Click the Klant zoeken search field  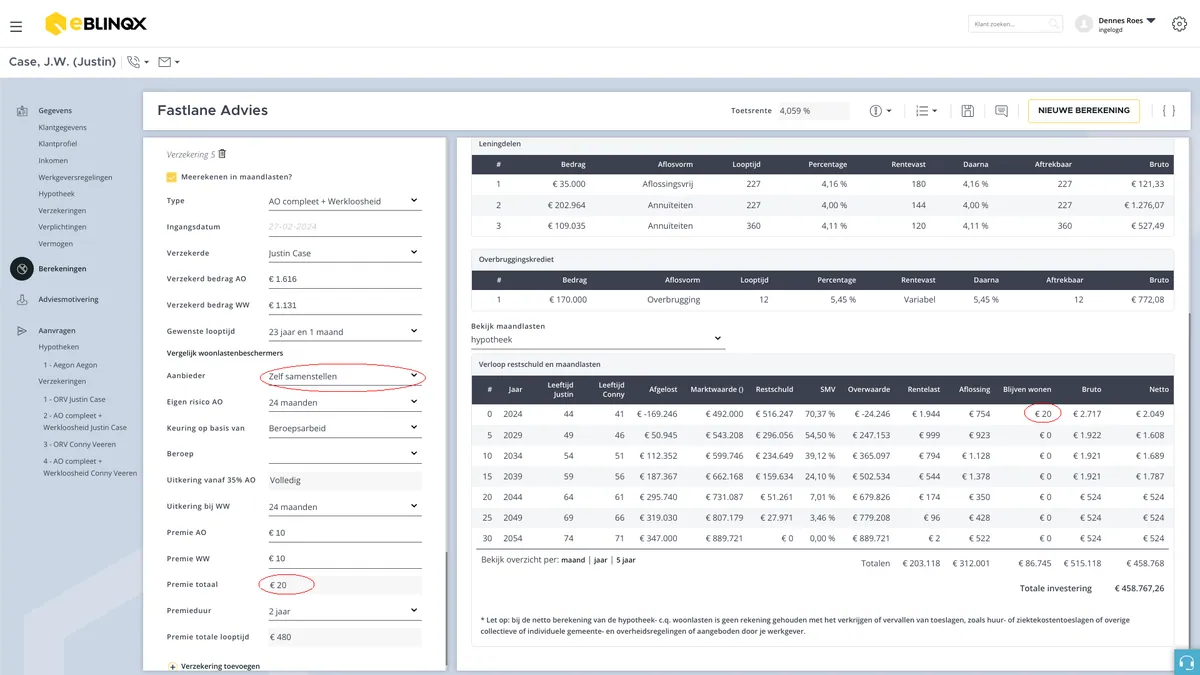(x=1015, y=24)
